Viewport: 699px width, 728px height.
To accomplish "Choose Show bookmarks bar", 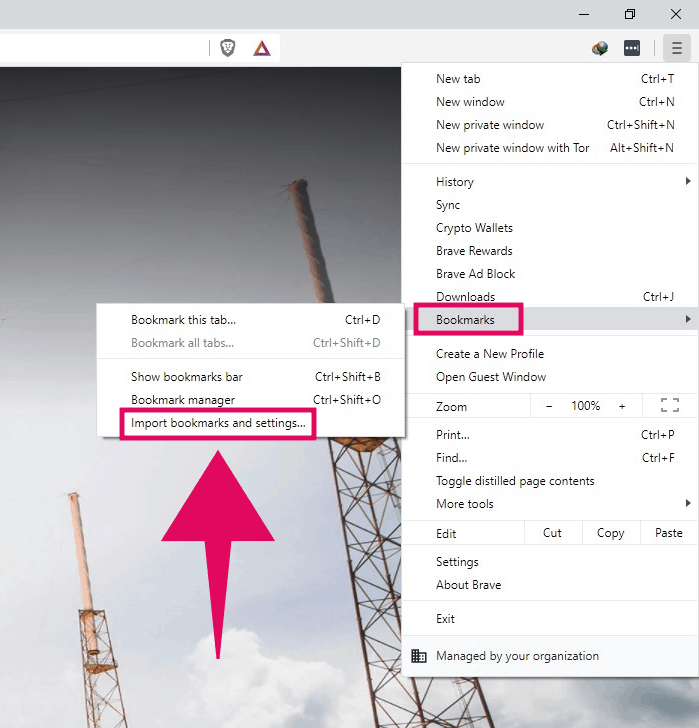I will pyautogui.click(x=251, y=377).
